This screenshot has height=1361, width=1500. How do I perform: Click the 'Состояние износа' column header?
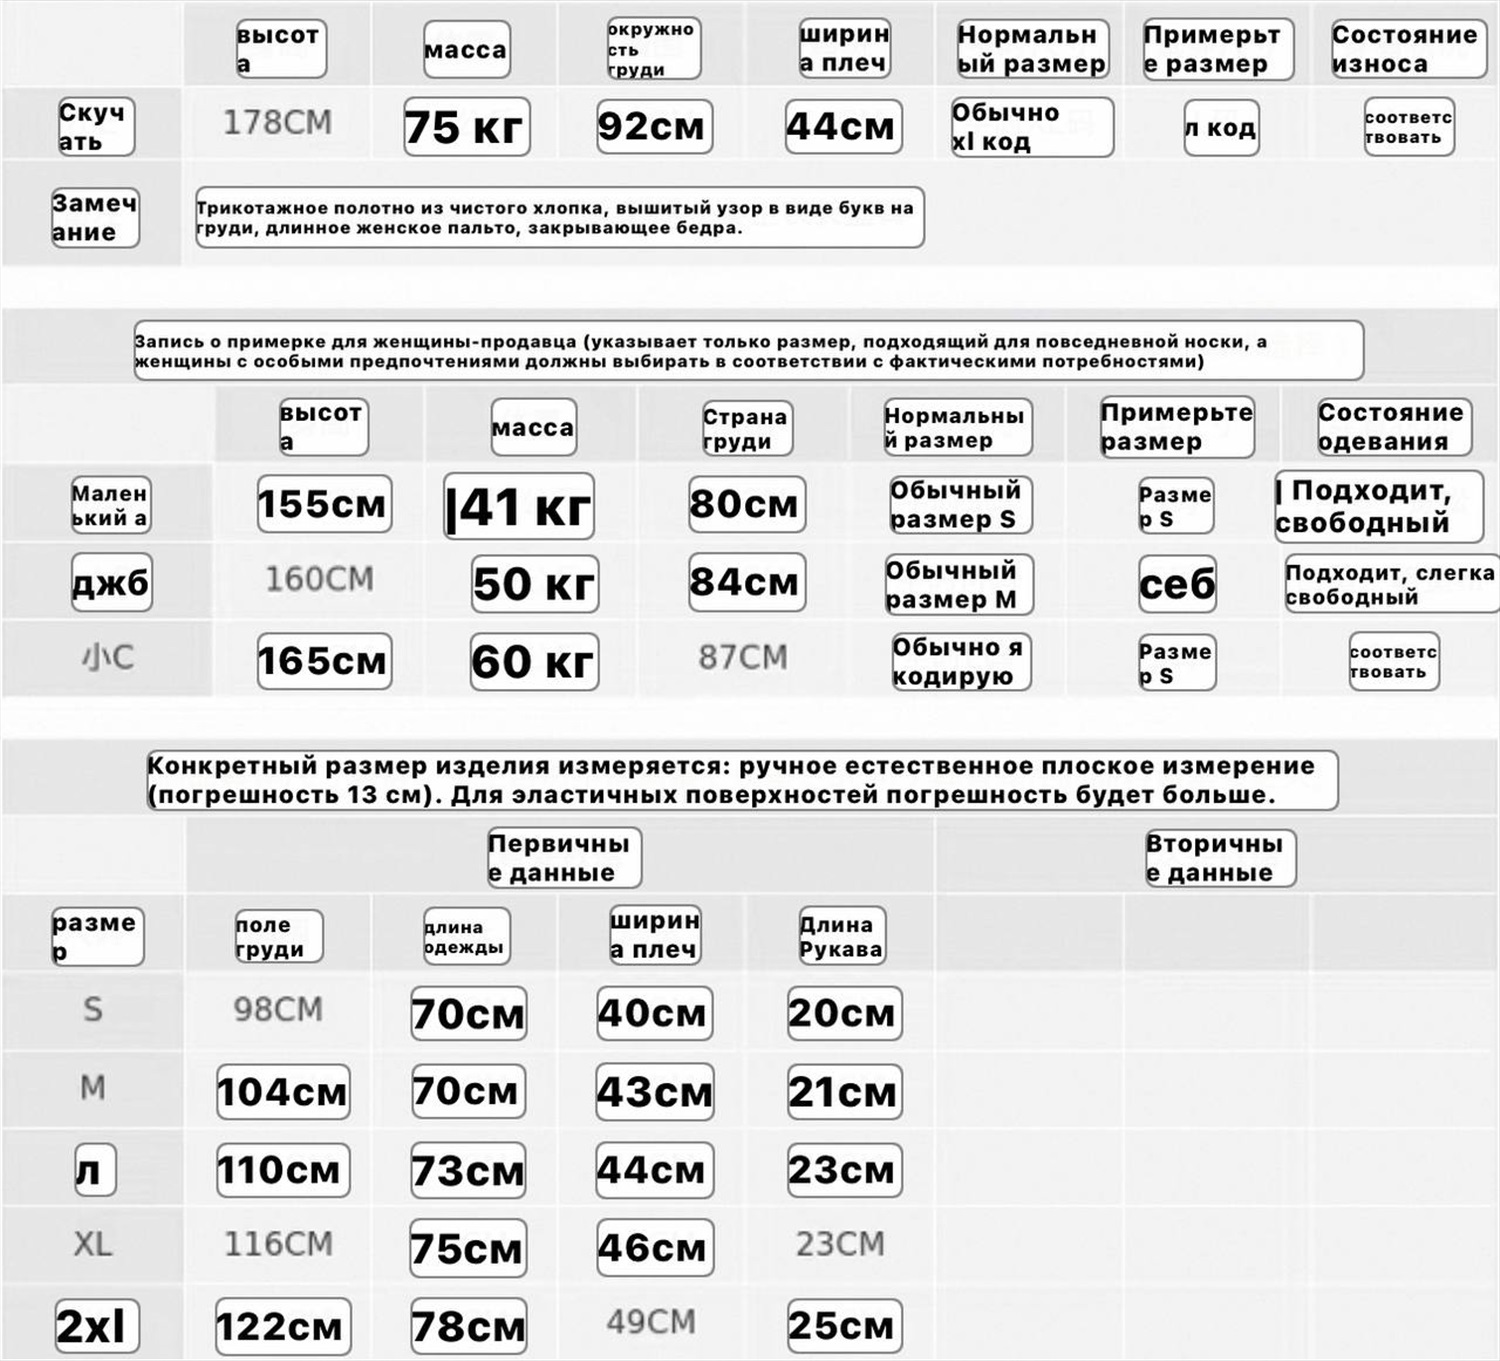(1409, 49)
